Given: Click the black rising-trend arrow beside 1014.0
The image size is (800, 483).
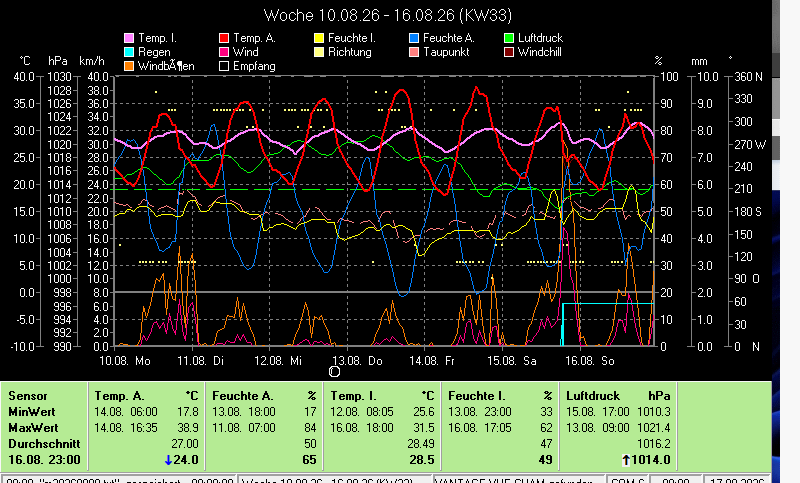Looking at the screenshot, I should coord(626,460).
